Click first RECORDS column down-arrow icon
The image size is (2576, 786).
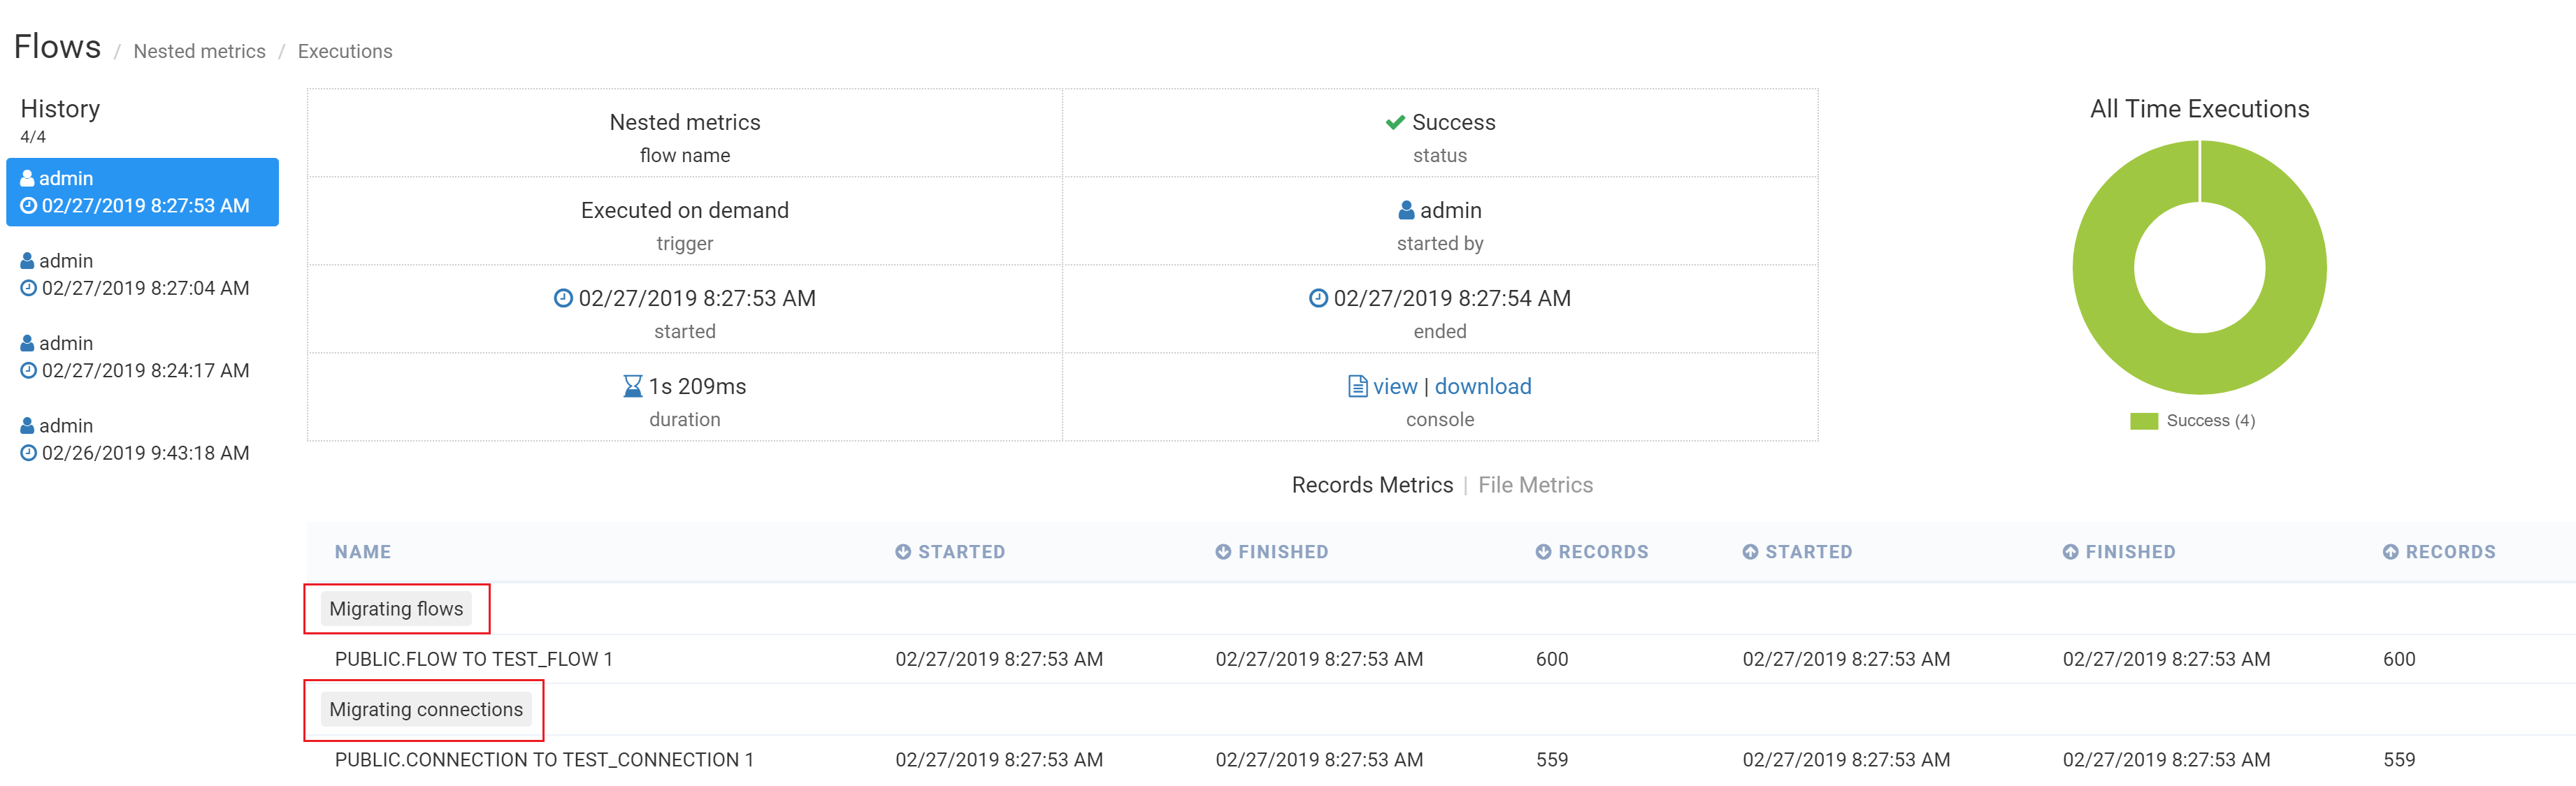click(1543, 552)
